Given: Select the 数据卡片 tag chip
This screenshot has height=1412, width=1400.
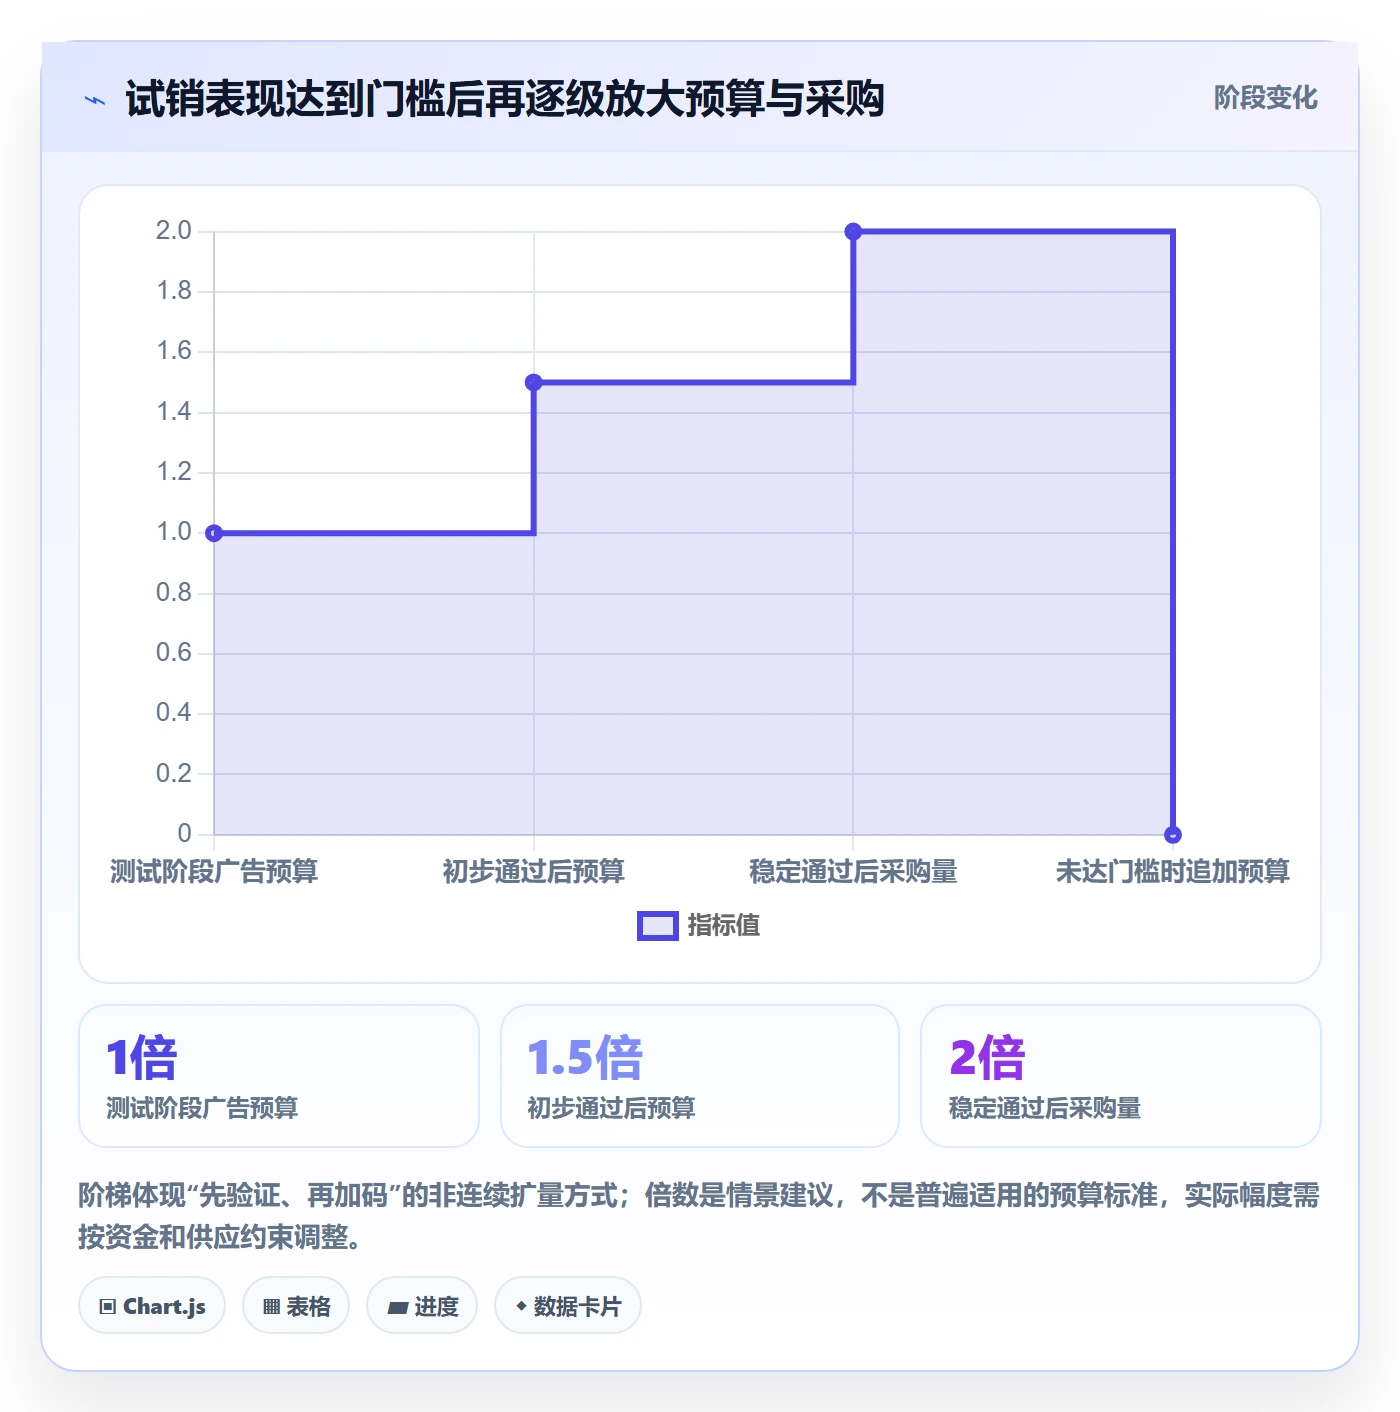Looking at the screenshot, I should (x=568, y=1305).
